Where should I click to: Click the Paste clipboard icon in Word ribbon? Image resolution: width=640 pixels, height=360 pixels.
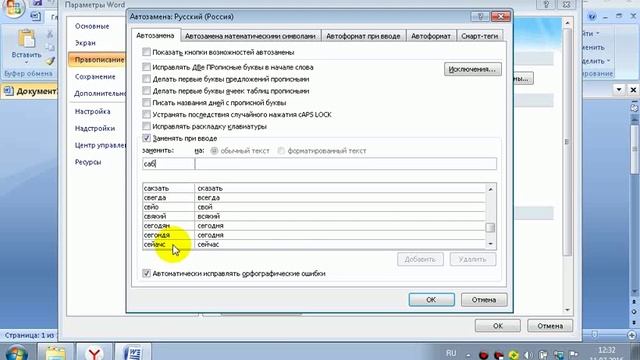[x=27, y=39]
